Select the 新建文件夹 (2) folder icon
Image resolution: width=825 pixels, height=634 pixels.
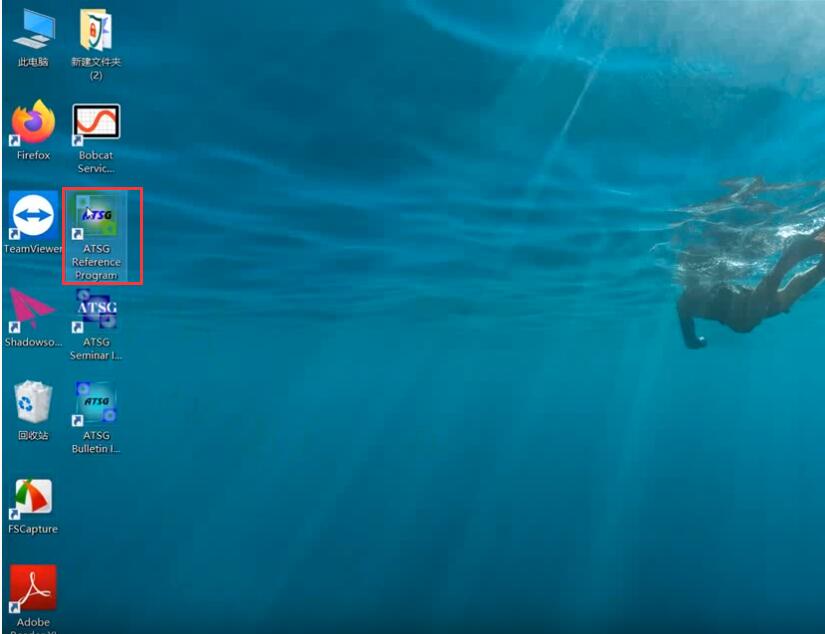click(95, 29)
